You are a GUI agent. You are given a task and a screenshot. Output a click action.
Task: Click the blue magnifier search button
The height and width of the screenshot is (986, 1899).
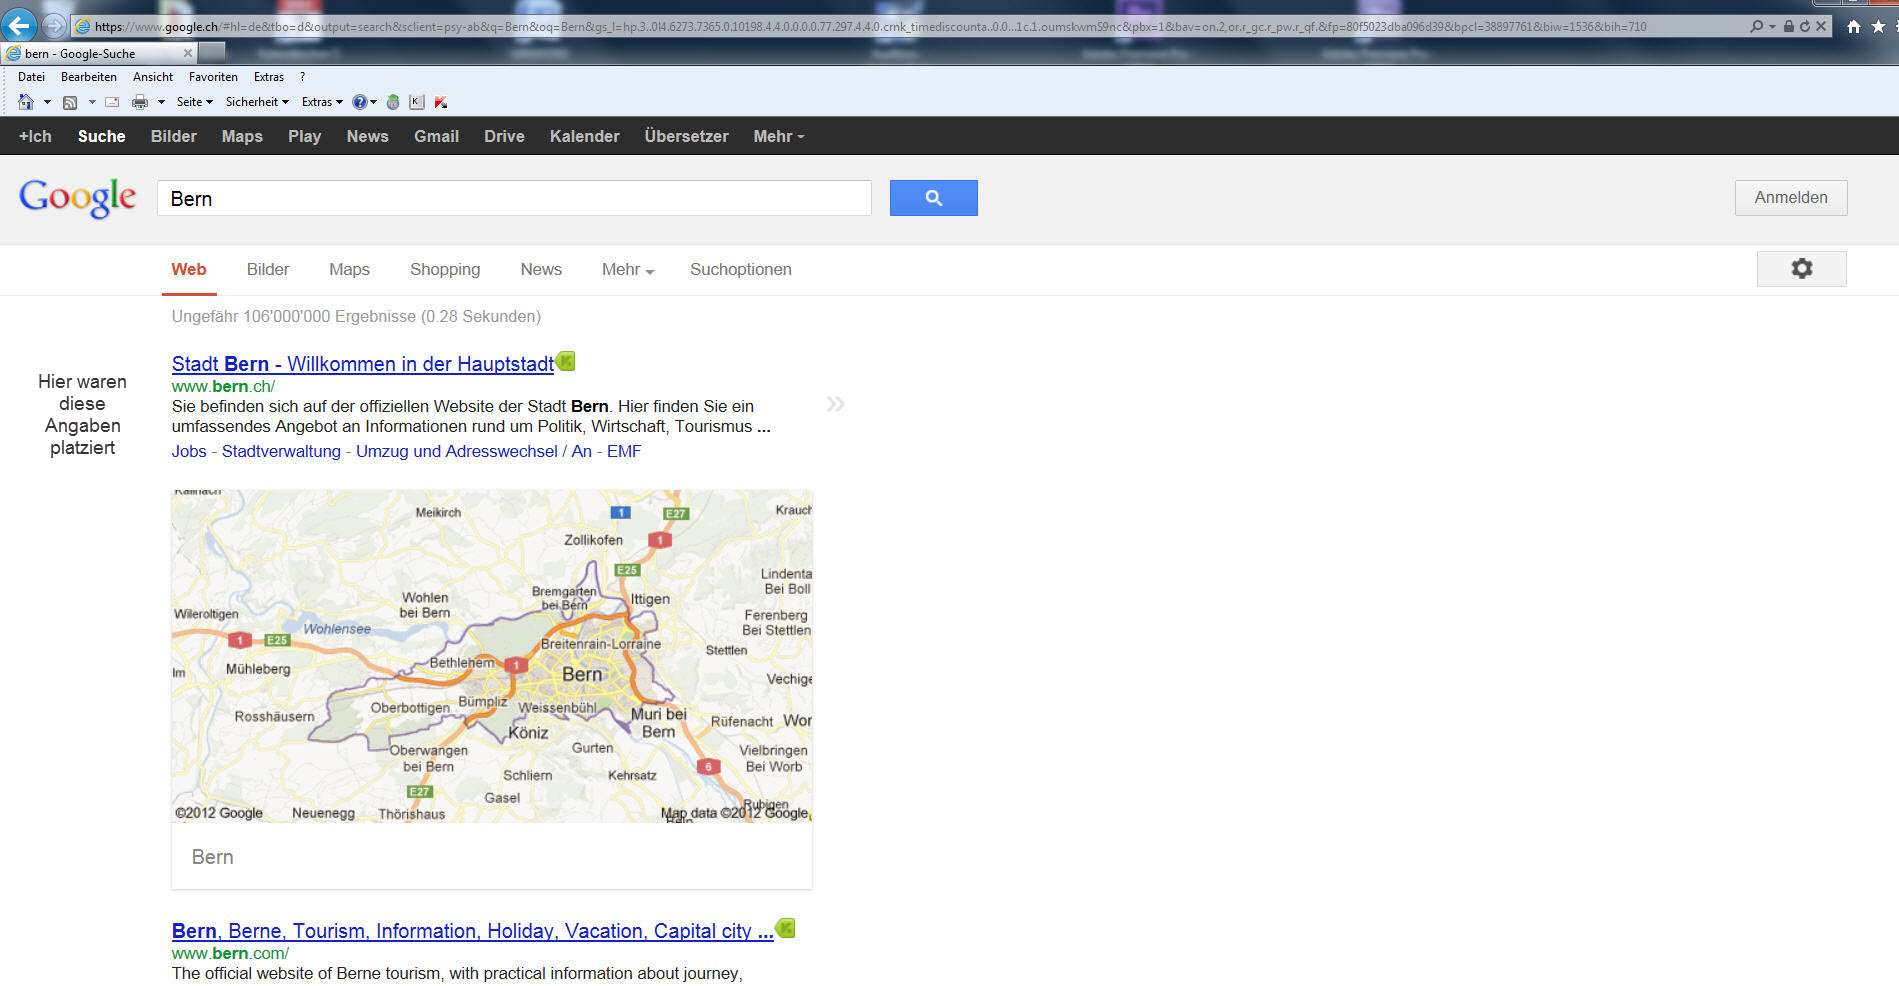[933, 198]
